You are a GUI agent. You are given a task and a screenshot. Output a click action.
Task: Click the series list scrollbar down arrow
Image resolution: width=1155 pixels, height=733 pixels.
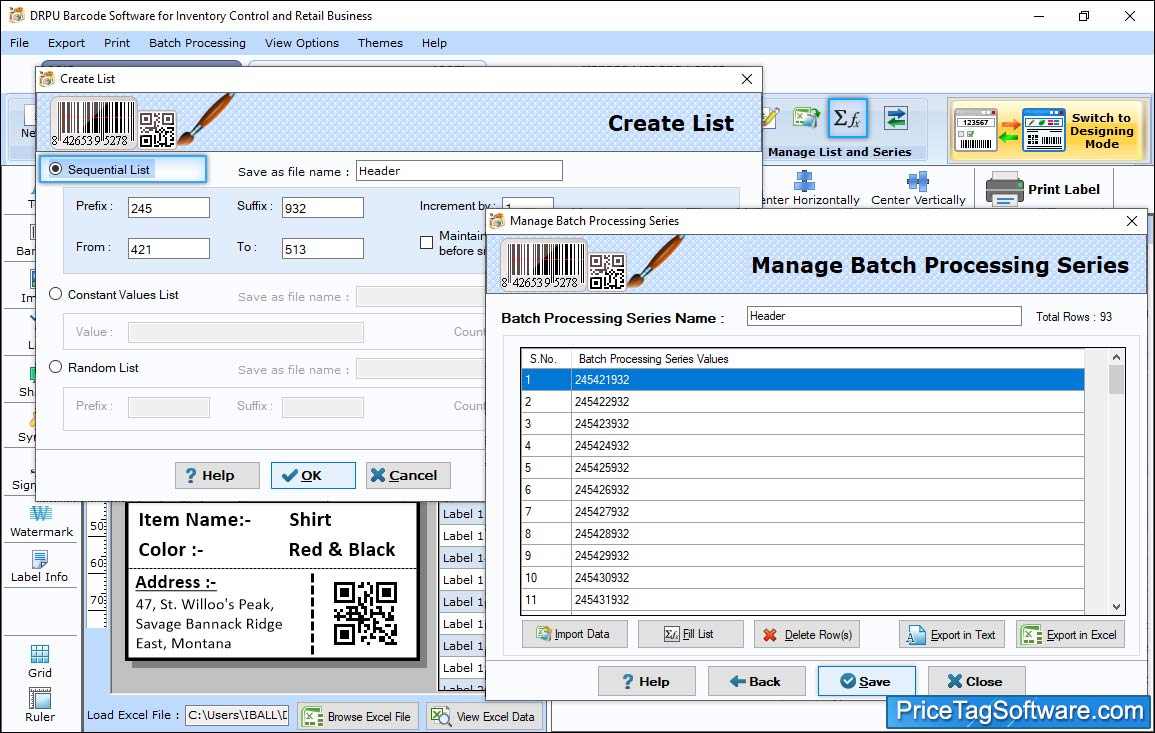coord(1117,606)
